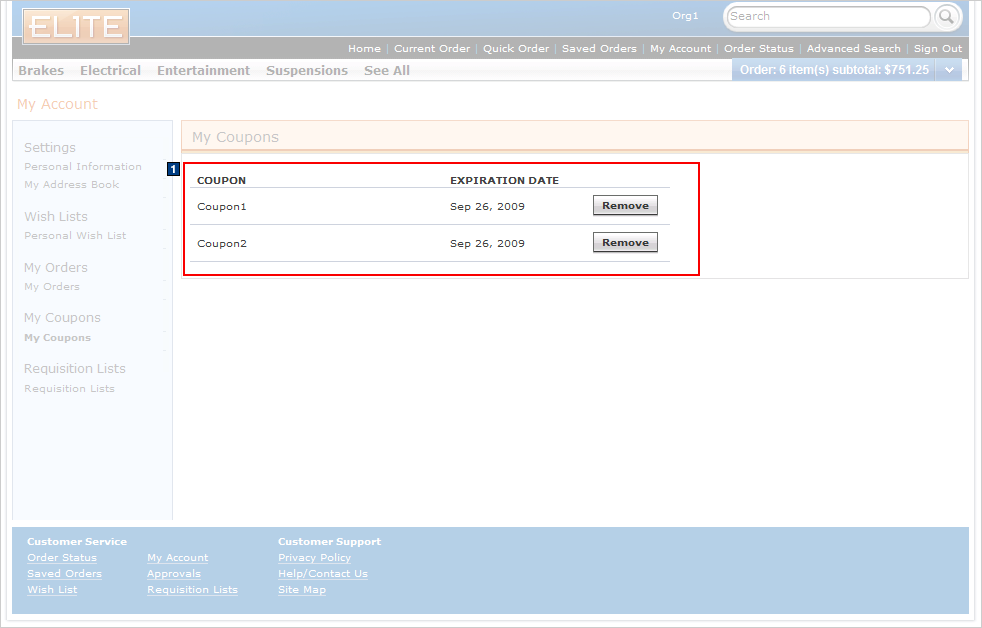Sign Out of the store
Image resolution: width=982 pixels, height=628 pixels.
938,48
